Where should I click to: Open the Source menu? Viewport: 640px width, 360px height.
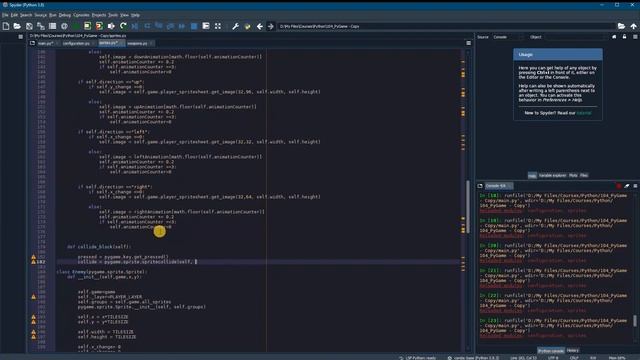click(x=40, y=15)
